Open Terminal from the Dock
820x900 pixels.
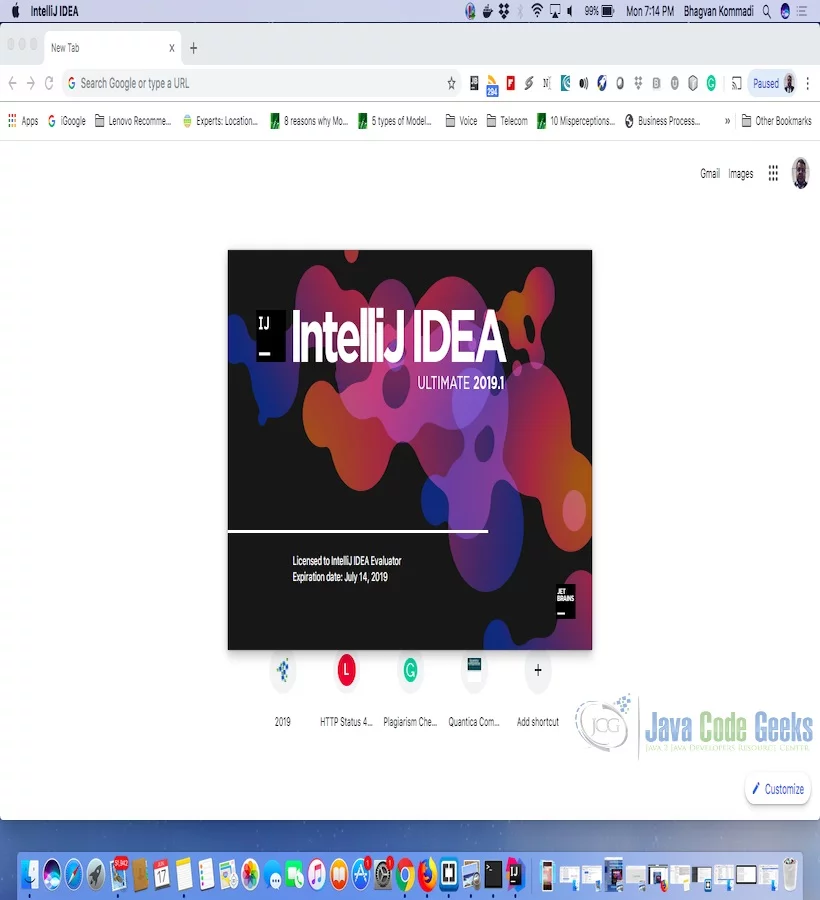click(x=493, y=874)
